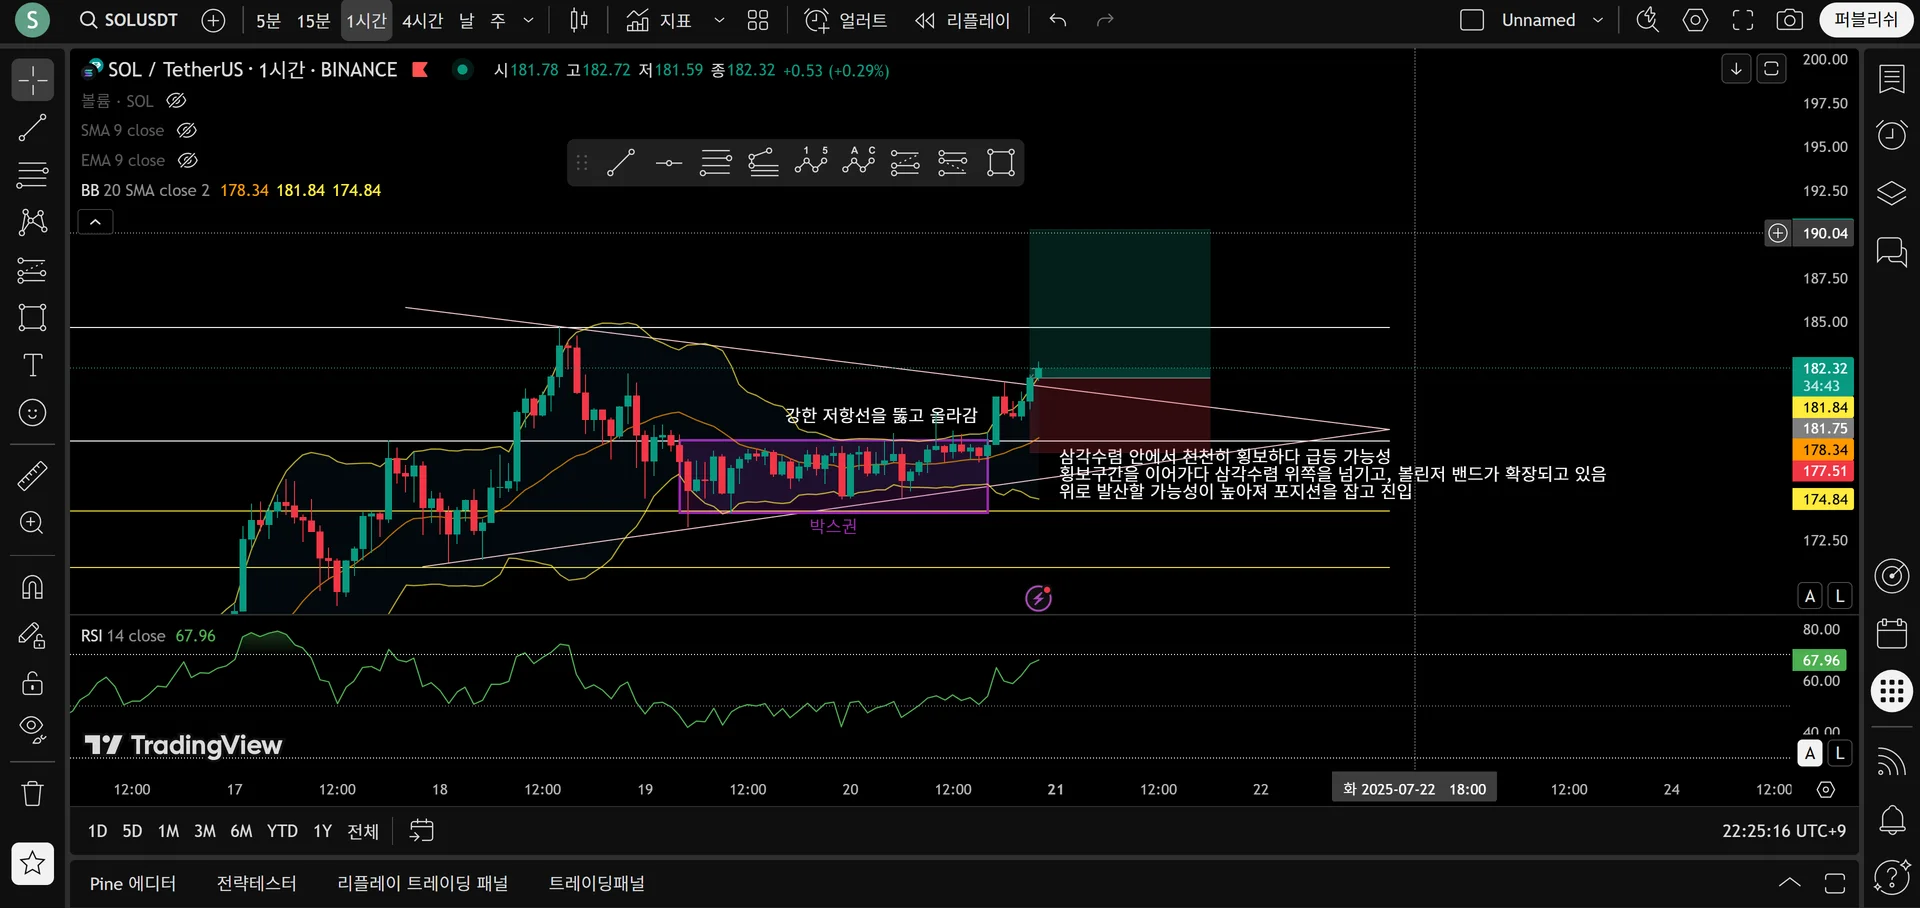Click the 퍼블리쉬 publish button
The width and height of the screenshot is (1920, 908).
1866,20
